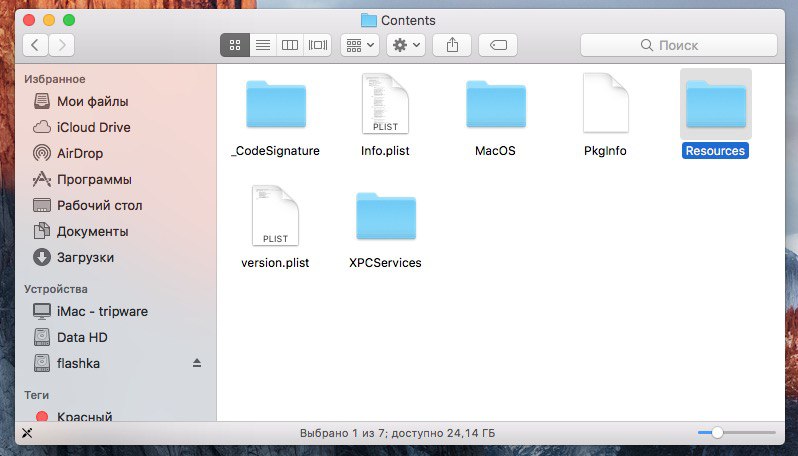This screenshot has height=456, width=798.
Task: Select the XPCServices folder icon
Action: coord(386,216)
